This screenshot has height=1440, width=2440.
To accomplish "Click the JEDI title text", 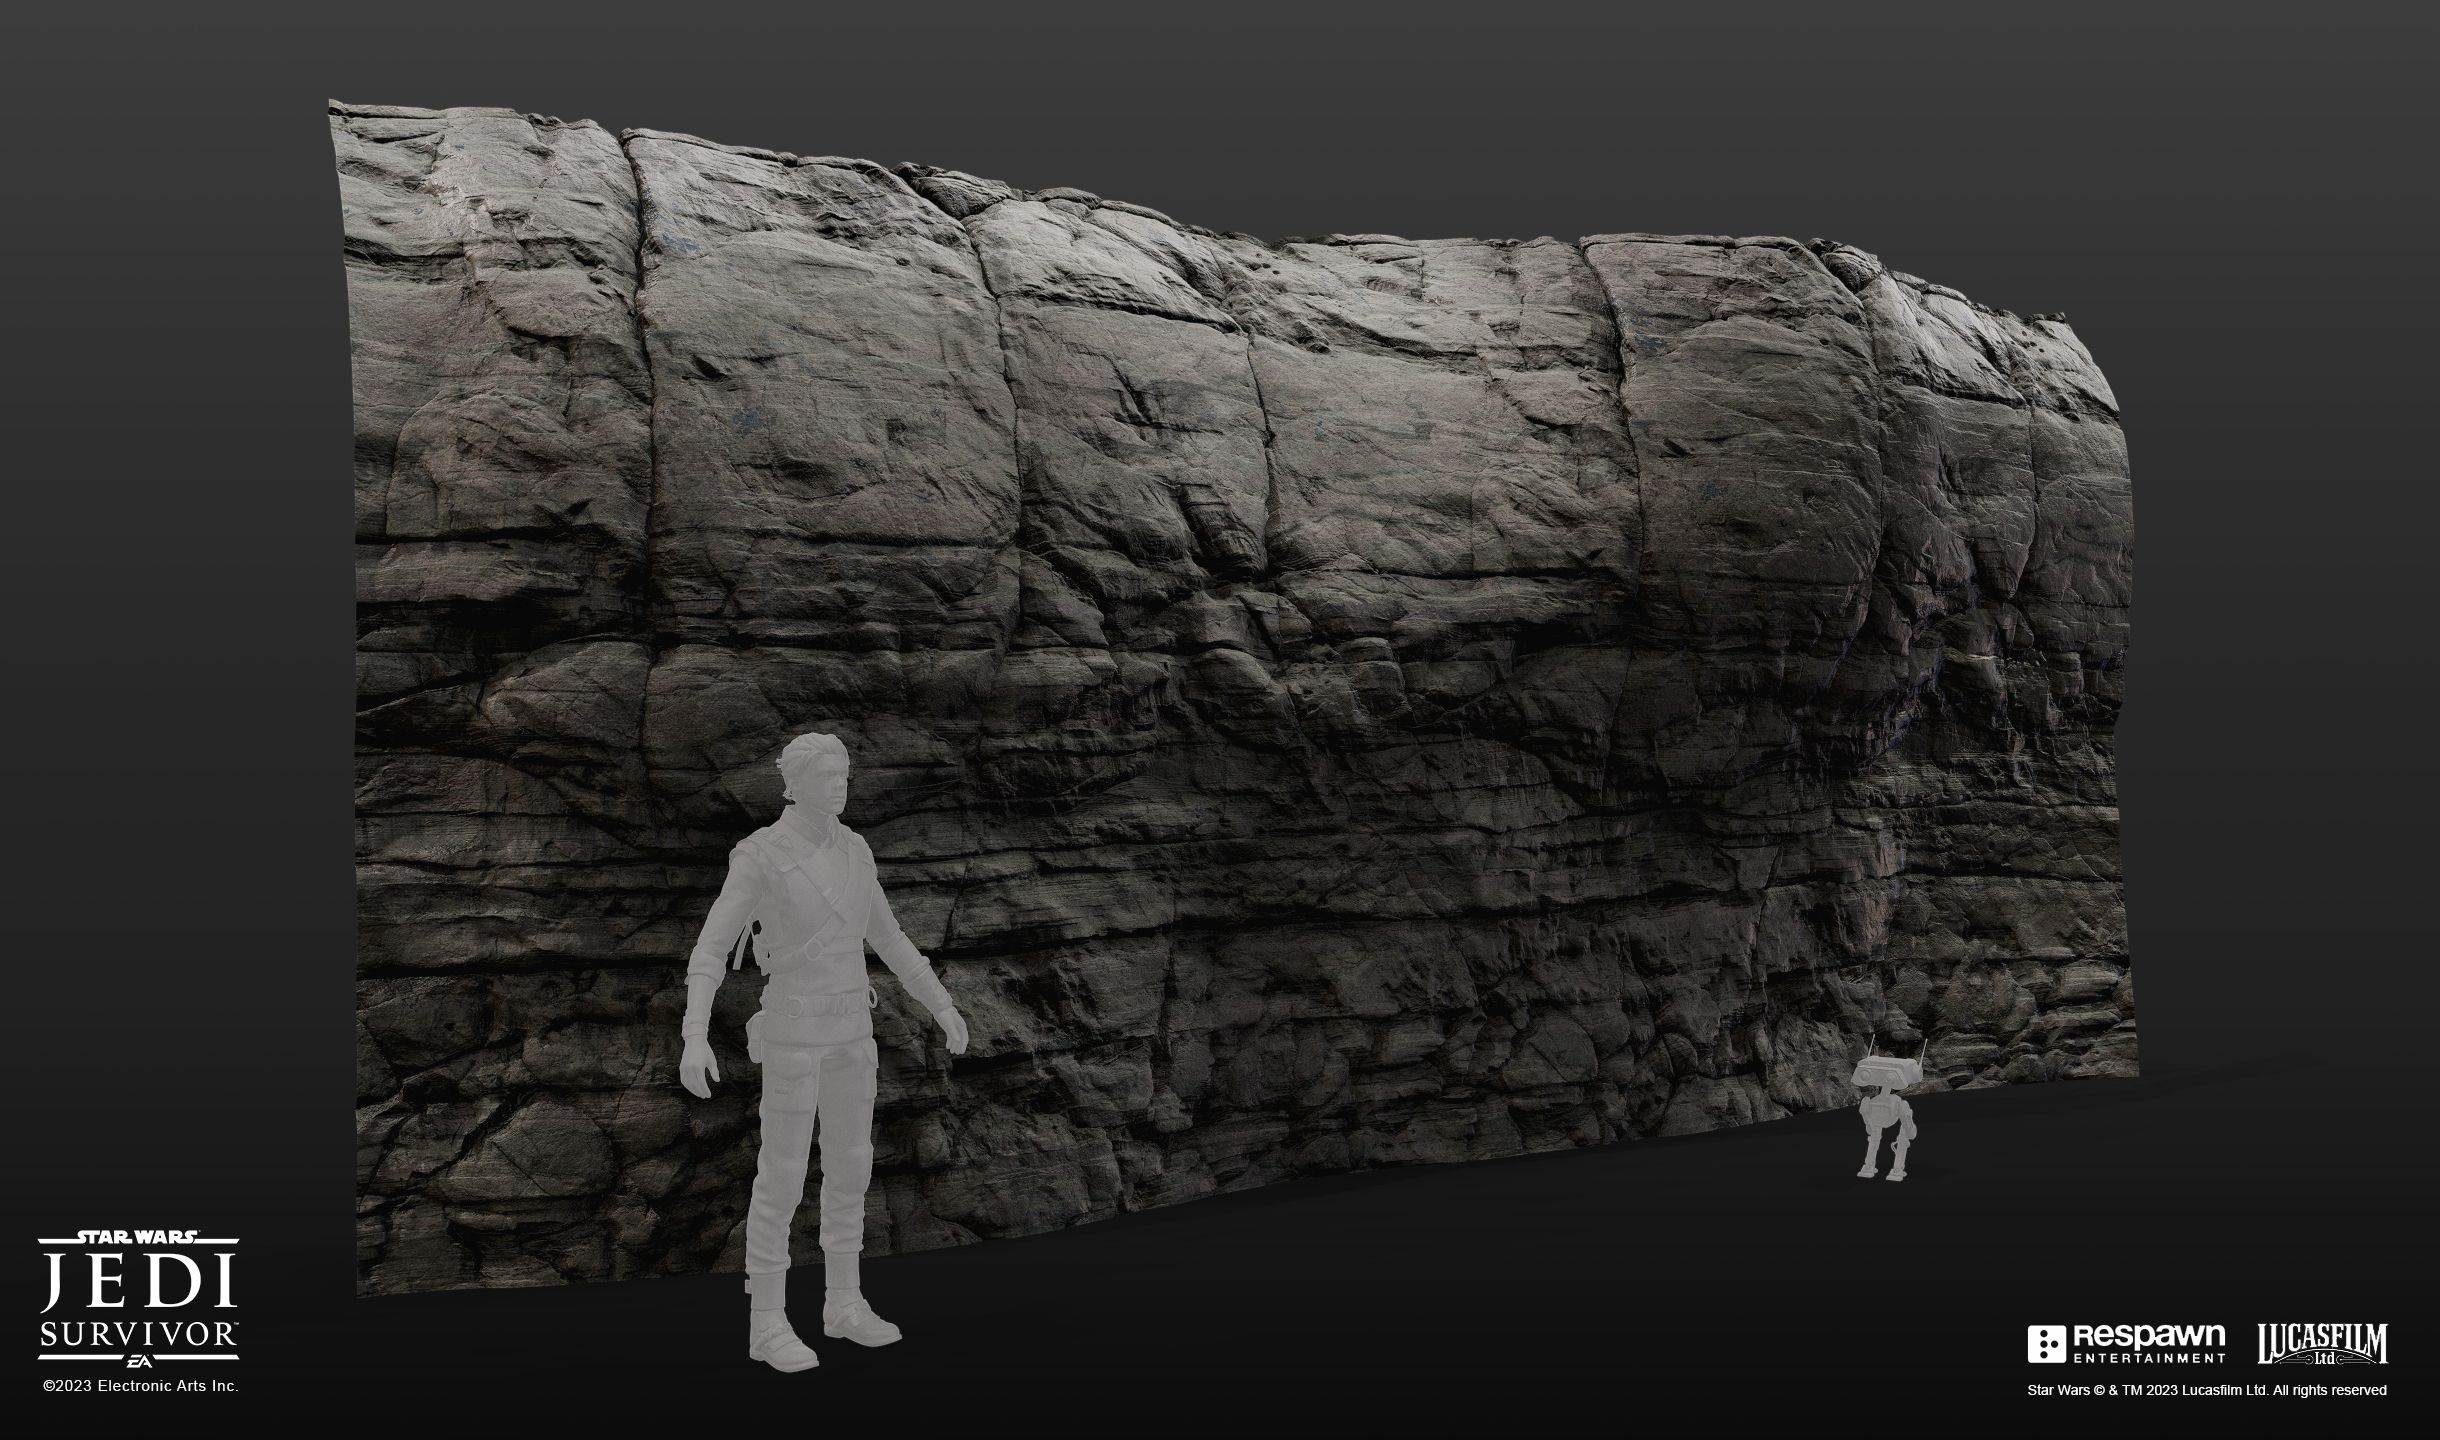I will (x=137, y=1281).
